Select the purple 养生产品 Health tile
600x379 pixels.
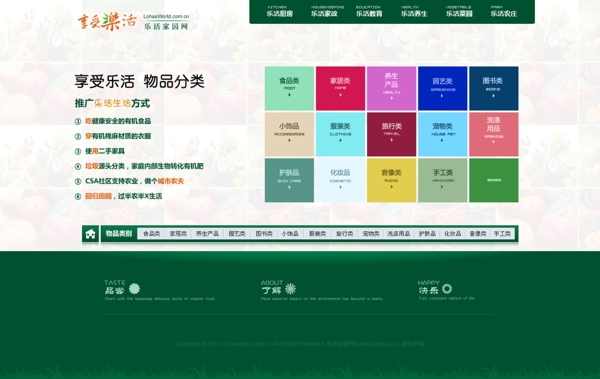point(391,88)
